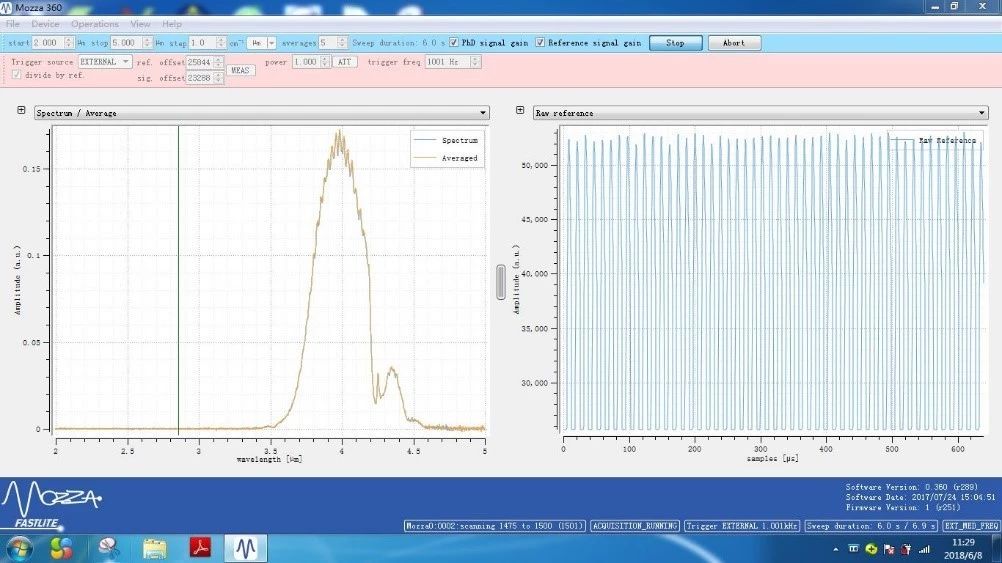Toggle the PbD signal gain checkbox

click(455, 43)
